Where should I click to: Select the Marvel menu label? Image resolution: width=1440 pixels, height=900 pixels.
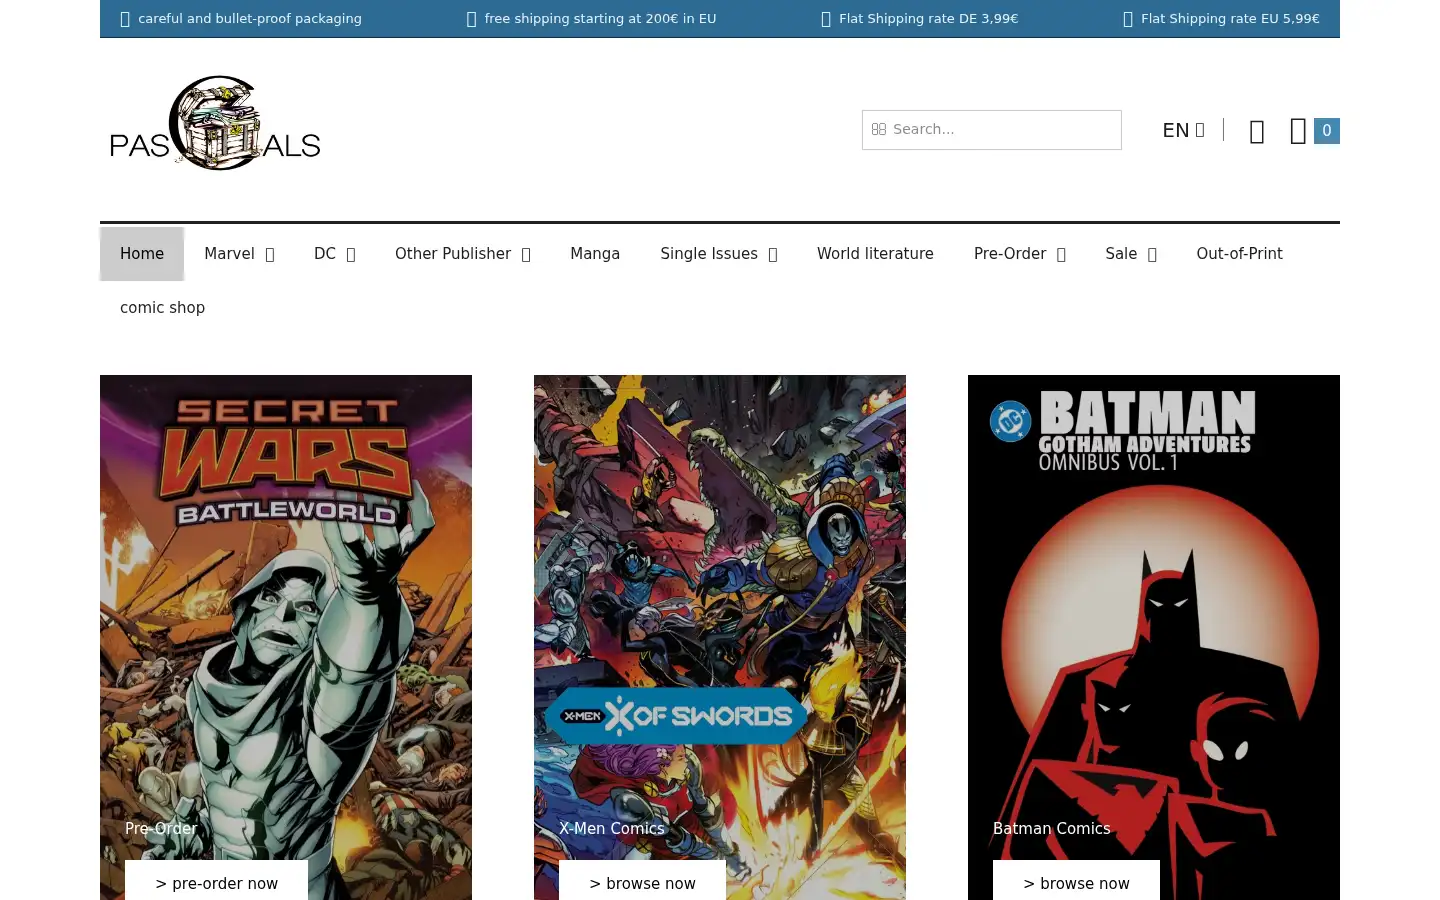229,254
